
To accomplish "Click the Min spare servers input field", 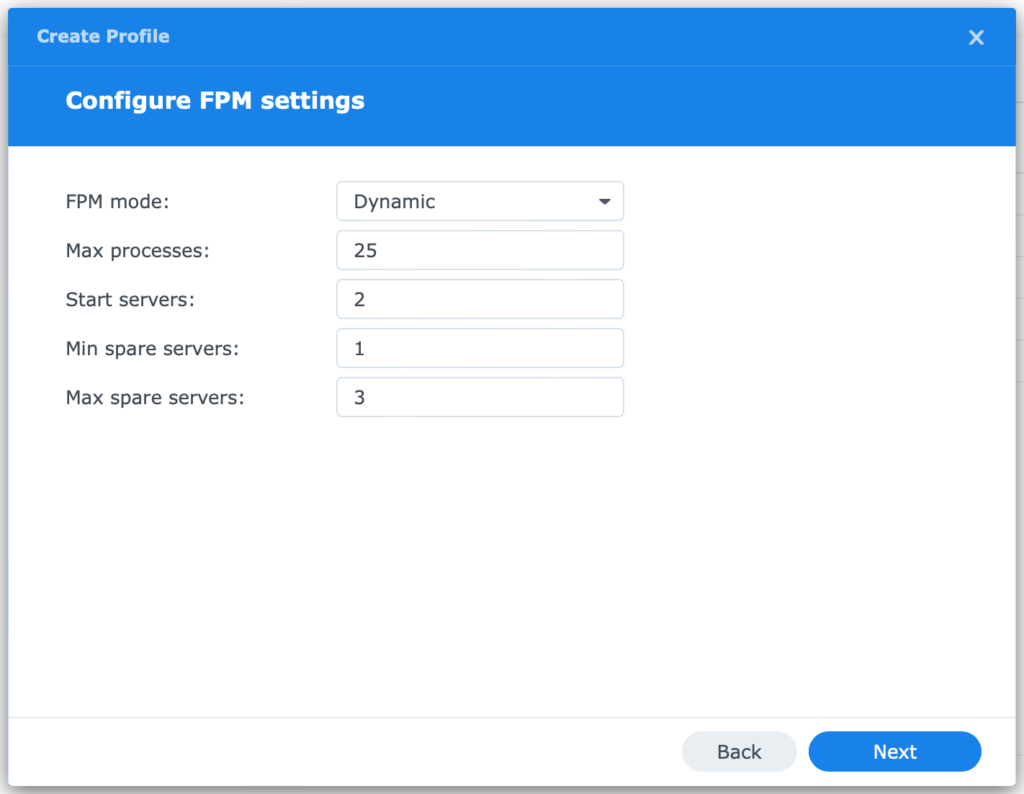I will pyautogui.click(x=480, y=348).
